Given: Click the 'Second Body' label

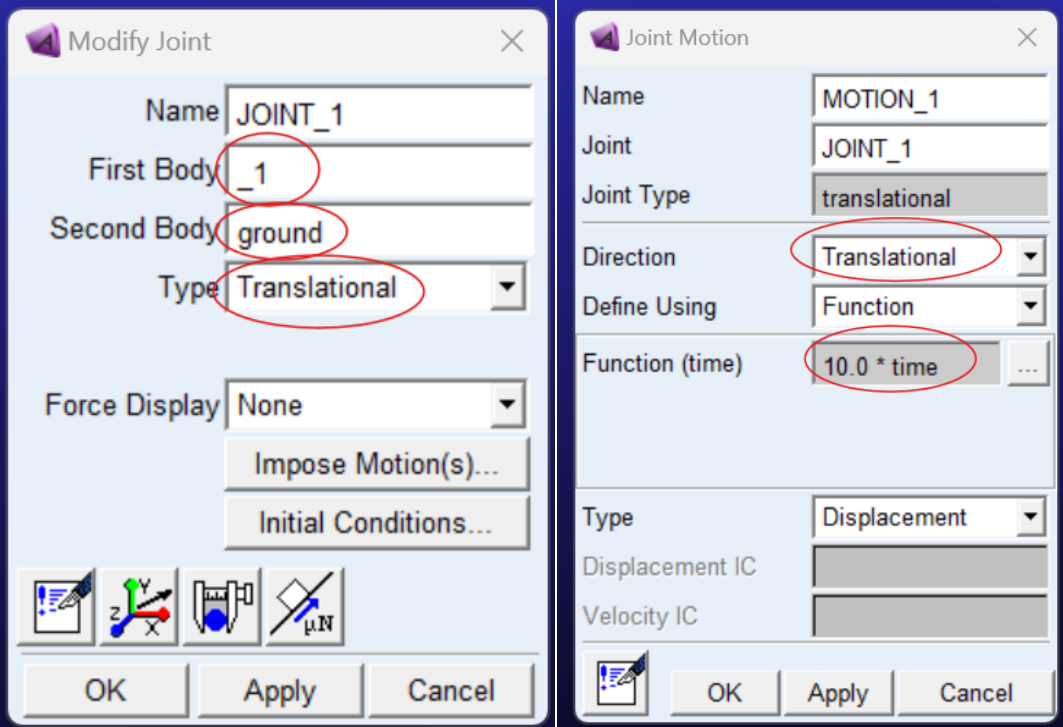Looking at the screenshot, I should [134, 228].
